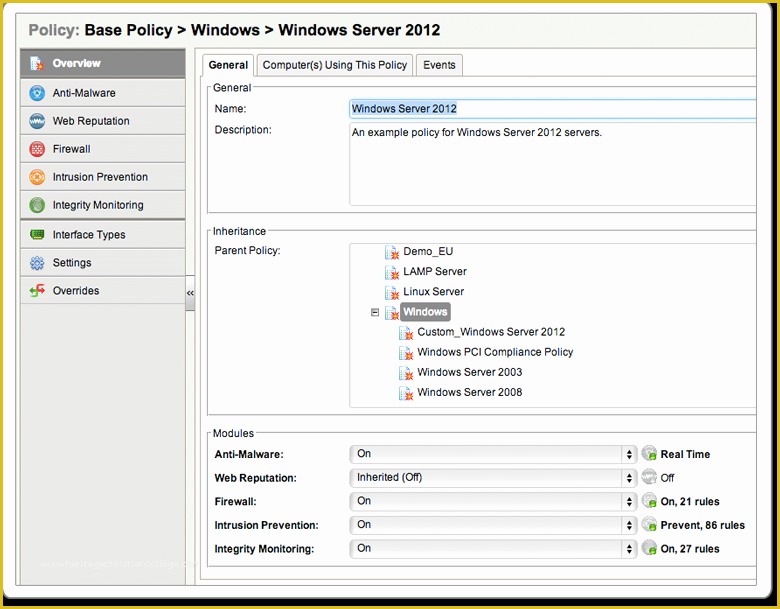The image size is (780, 609).
Task: Select LAMP Server in the policy tree
Action: point(435,272)
